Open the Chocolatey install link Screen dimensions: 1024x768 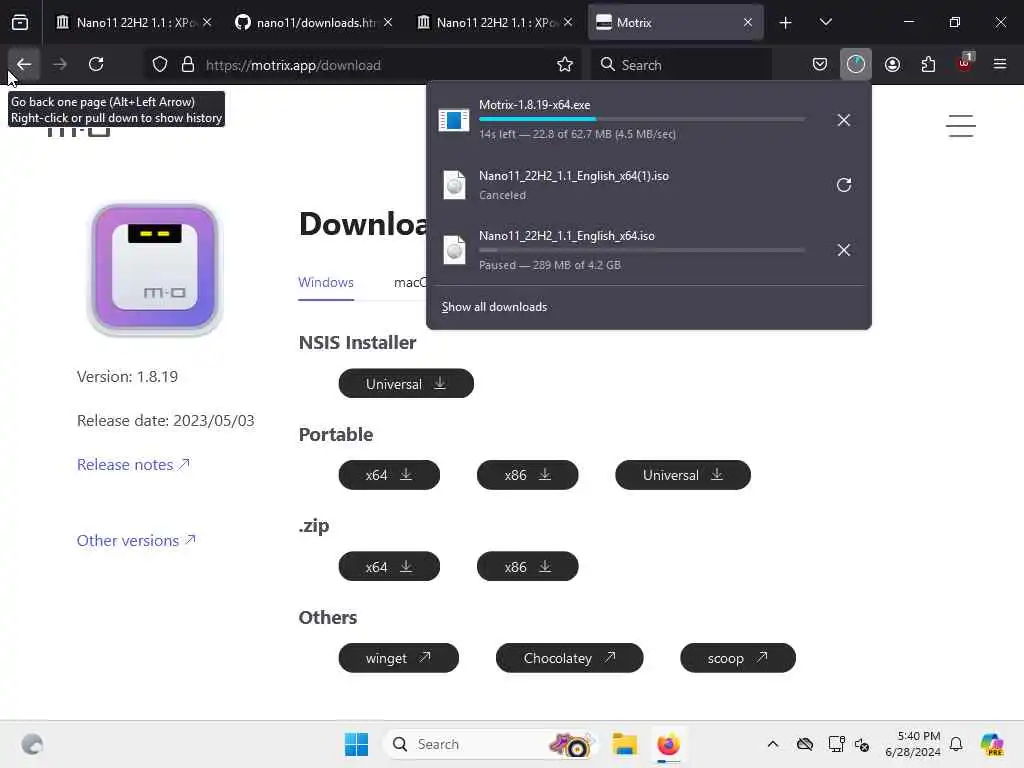[569, 658]
